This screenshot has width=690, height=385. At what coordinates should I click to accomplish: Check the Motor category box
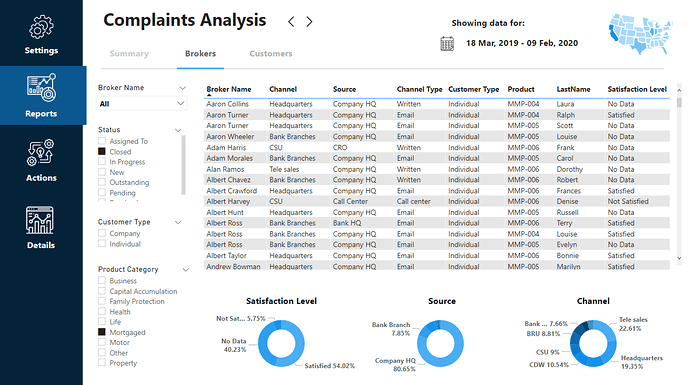point(102,342)
